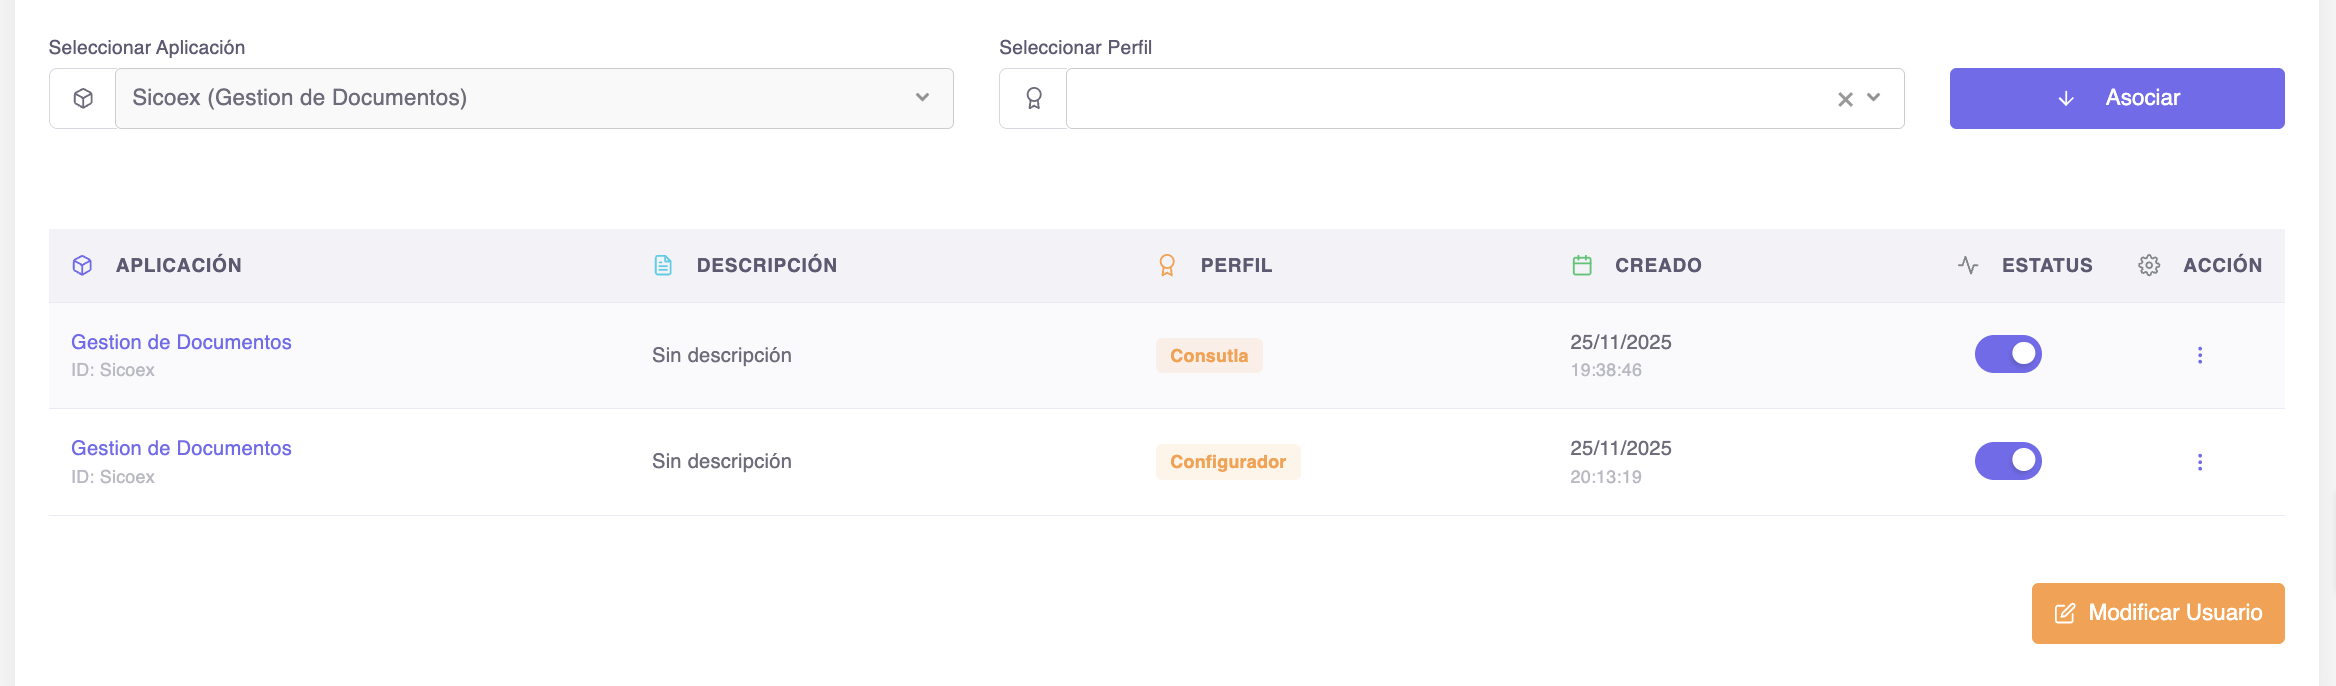Click the gear icon beside the ACCIÓN header
The height and width of the screenshot is (686, 2336).
2149,265
